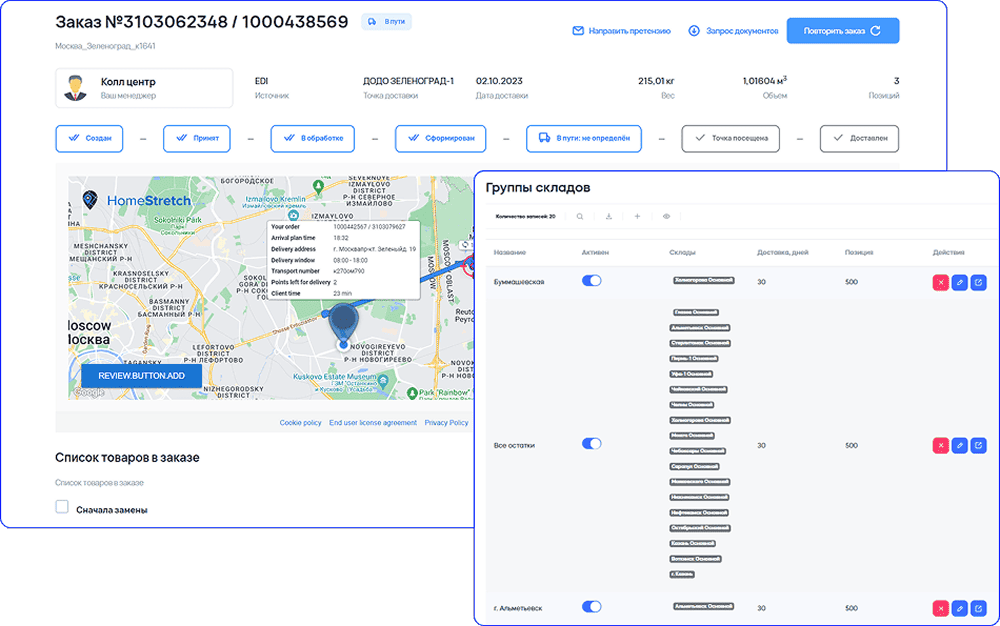This screenshot has height=626, width=1000.
Task: Toggle the Активен switch for Все остатки
Action: tap(592, 444)
